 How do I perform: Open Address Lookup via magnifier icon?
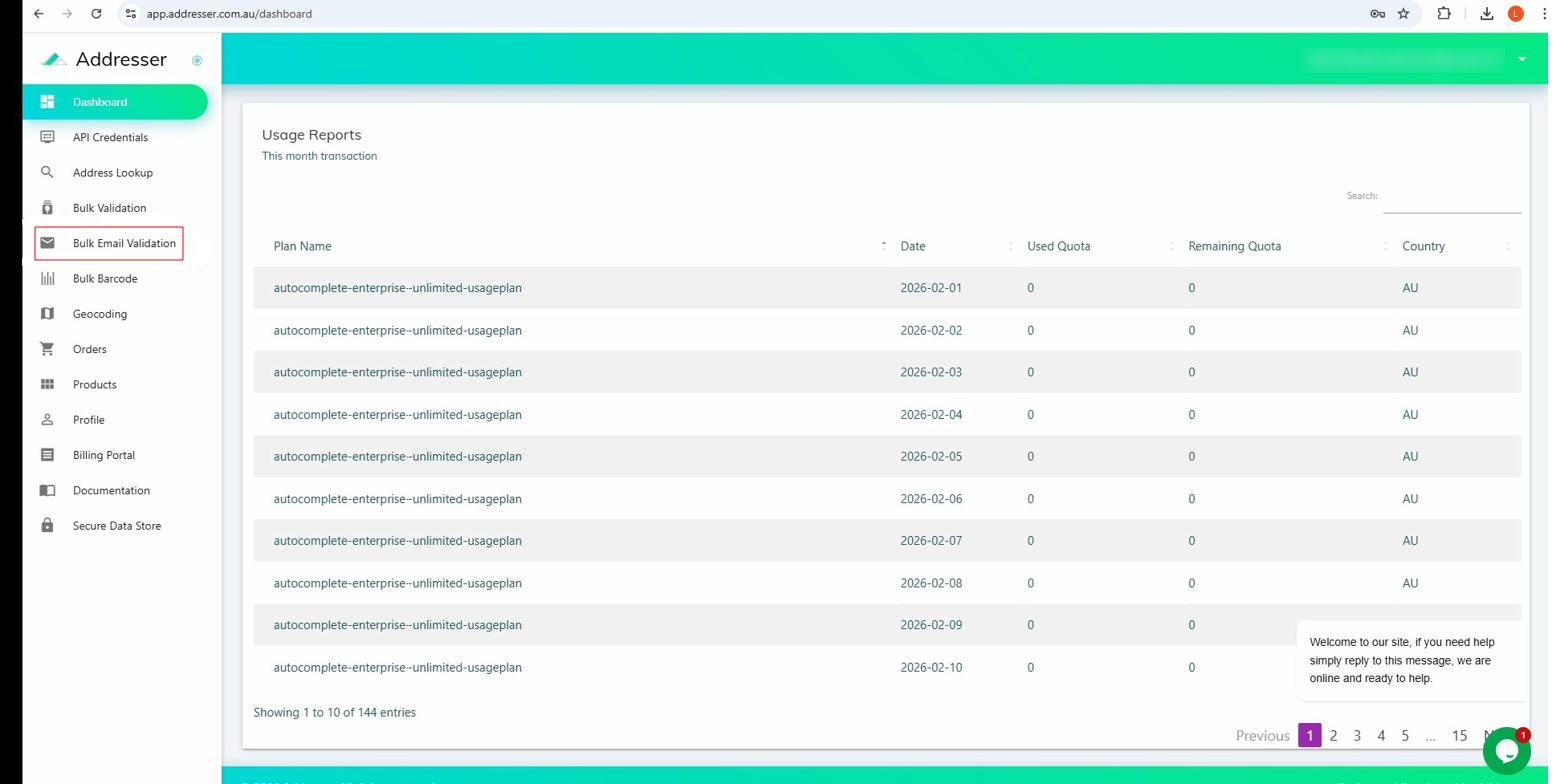coord(47,172)
